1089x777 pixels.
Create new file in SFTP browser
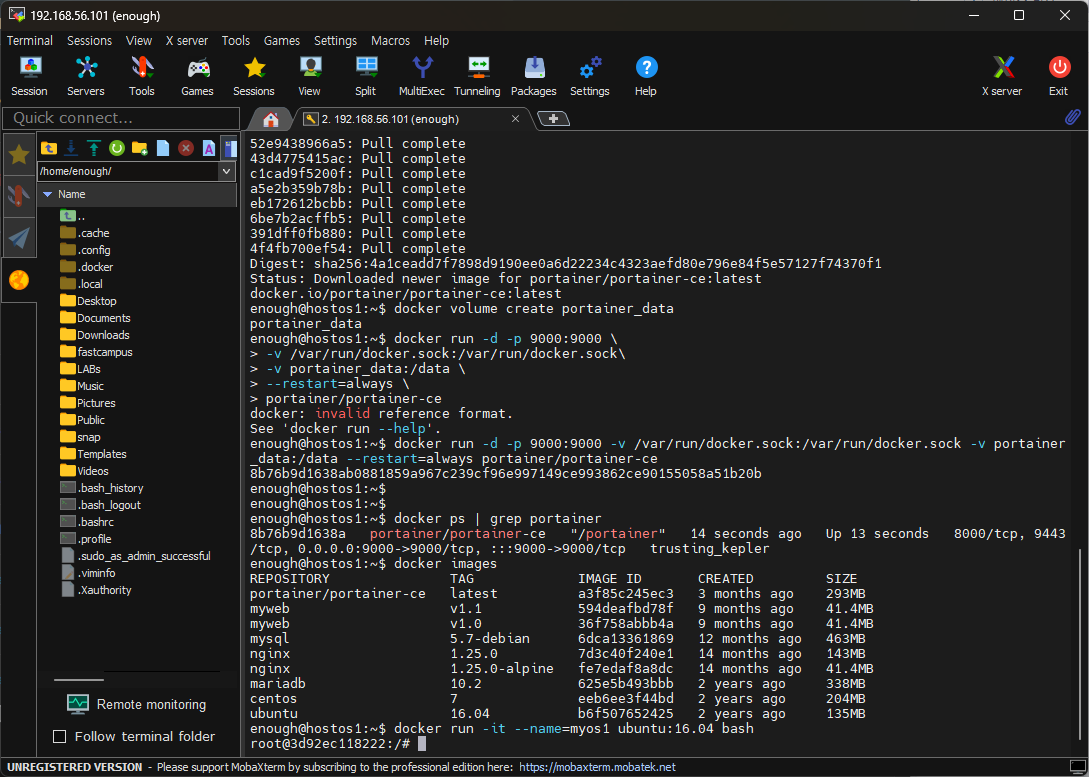[x=163, y=147]
